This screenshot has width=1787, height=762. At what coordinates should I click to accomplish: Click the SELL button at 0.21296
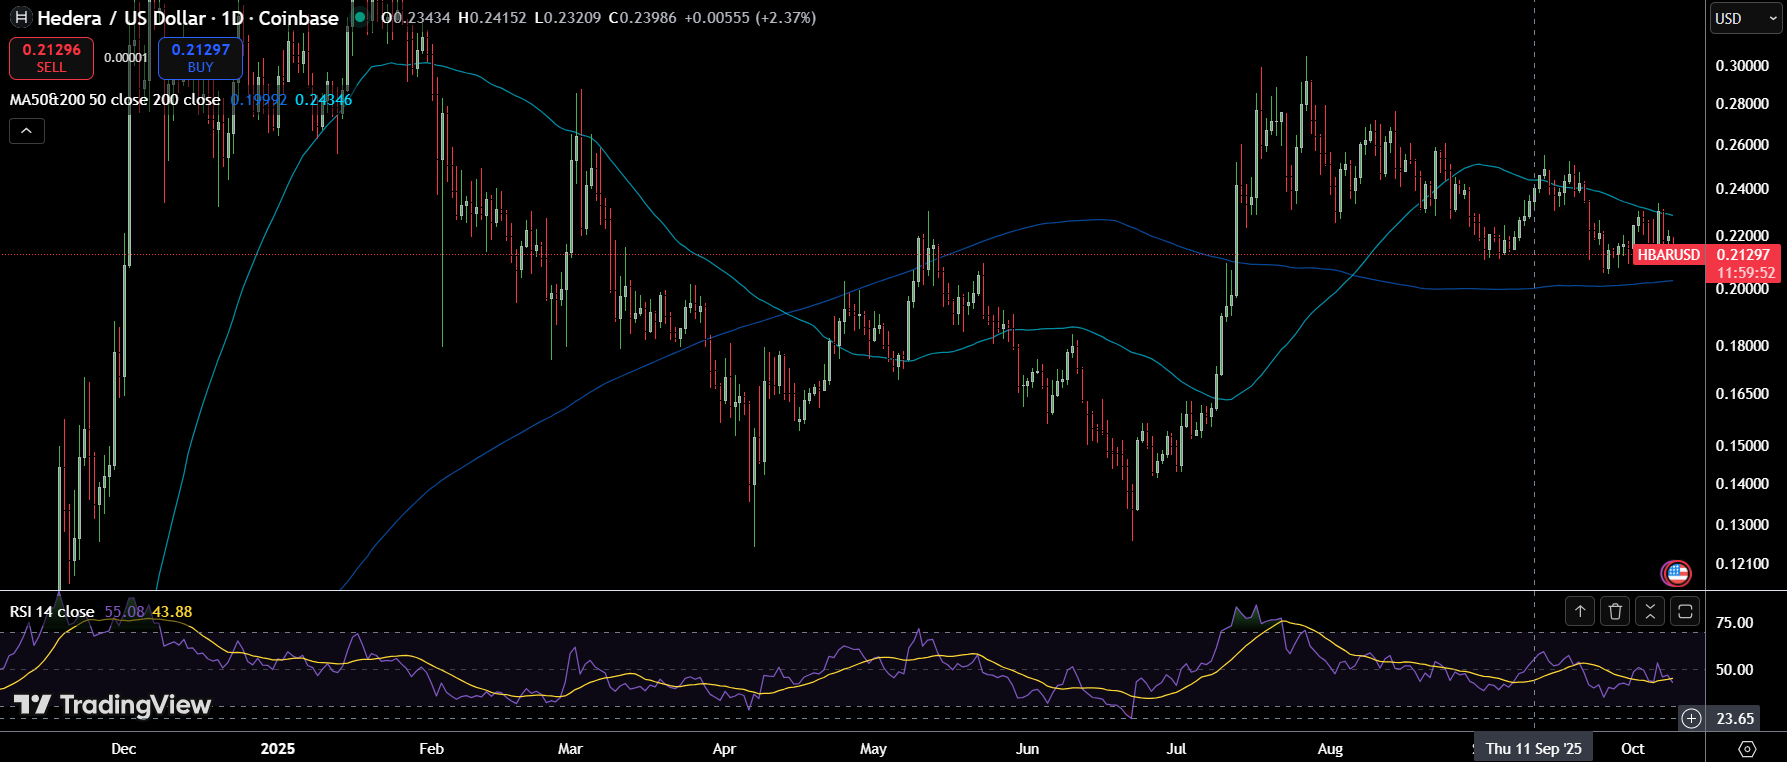tap(51, 58)
